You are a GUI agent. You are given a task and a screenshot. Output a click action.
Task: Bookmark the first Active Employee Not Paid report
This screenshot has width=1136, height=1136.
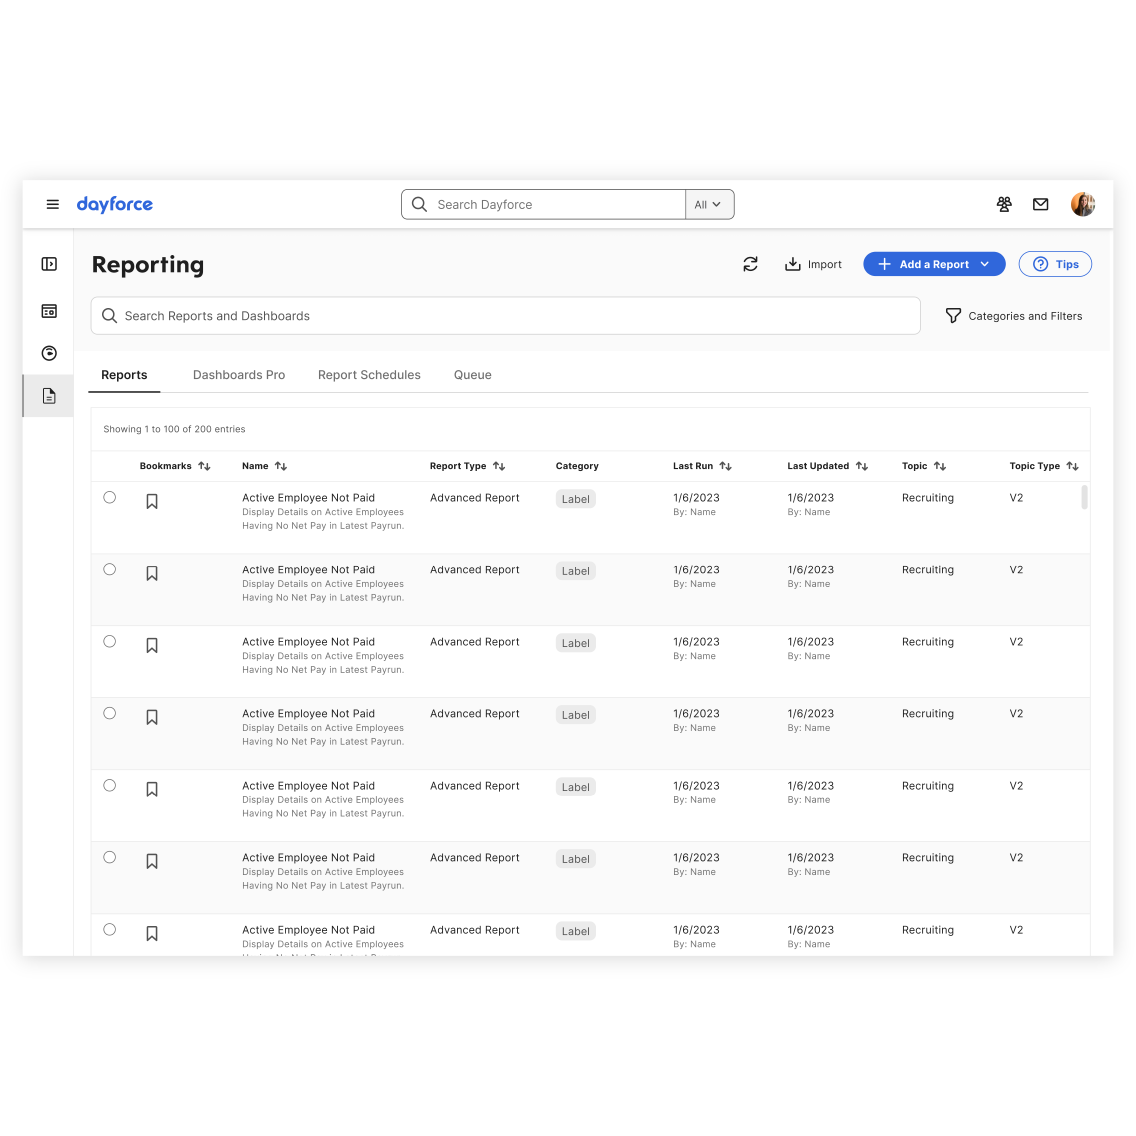(x=152, y=500)
